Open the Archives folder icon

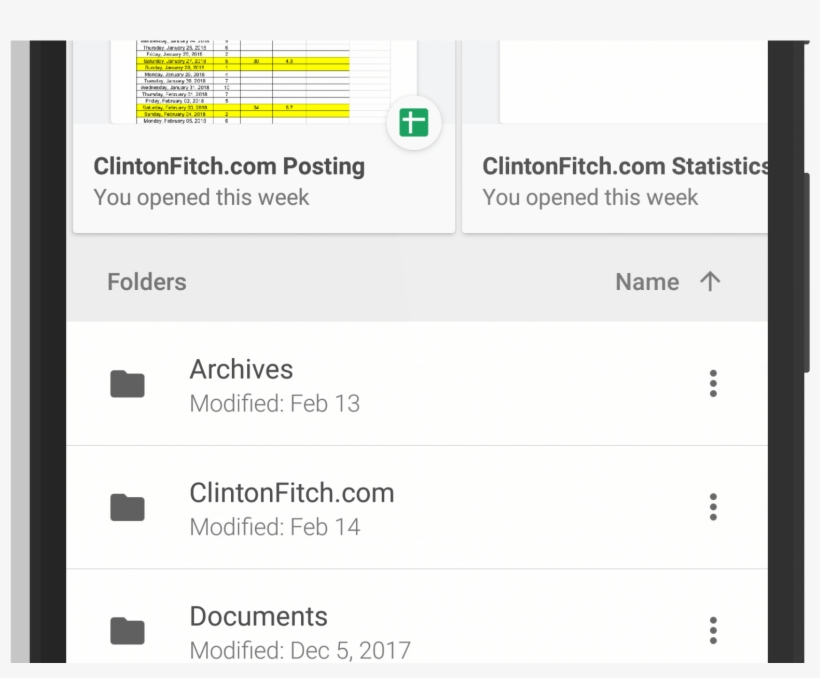point(127,384)
